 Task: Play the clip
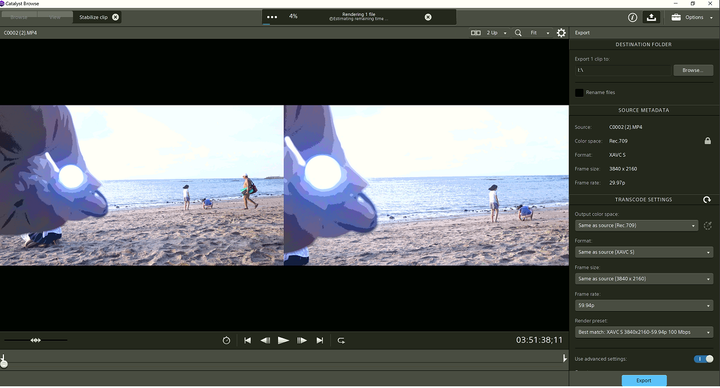(x=283, y=340)
